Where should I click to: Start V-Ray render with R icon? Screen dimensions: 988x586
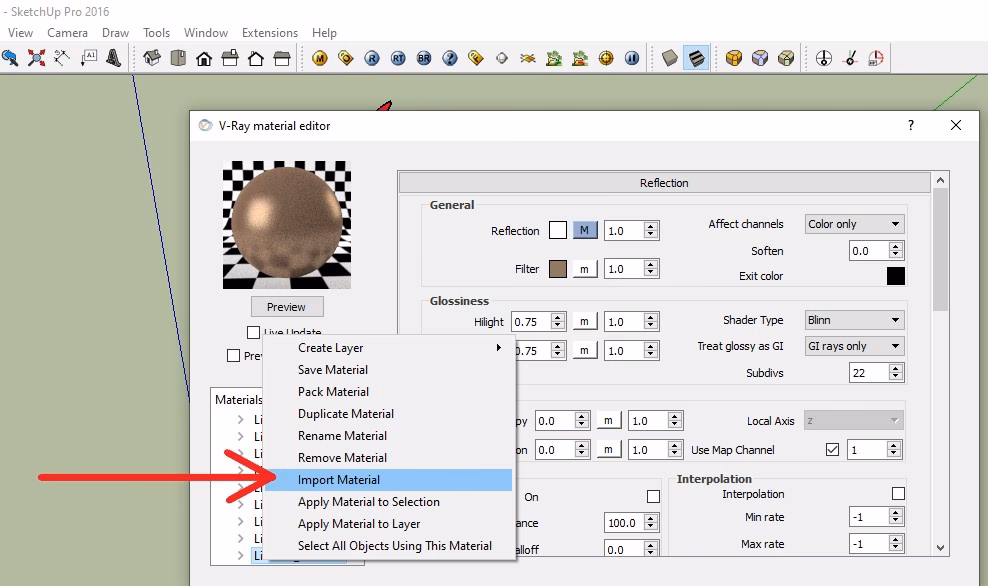click(x=372, y=59)
